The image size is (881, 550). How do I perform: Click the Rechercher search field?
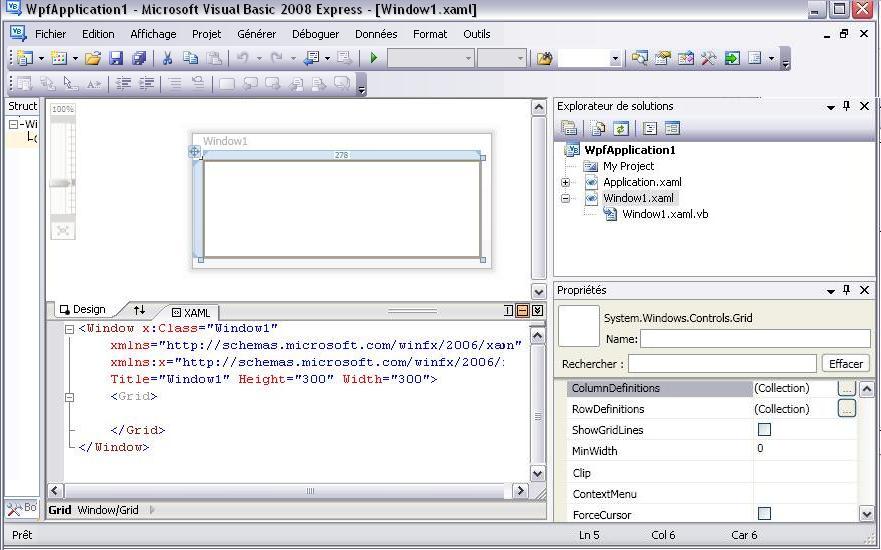(x=722, y=363)
